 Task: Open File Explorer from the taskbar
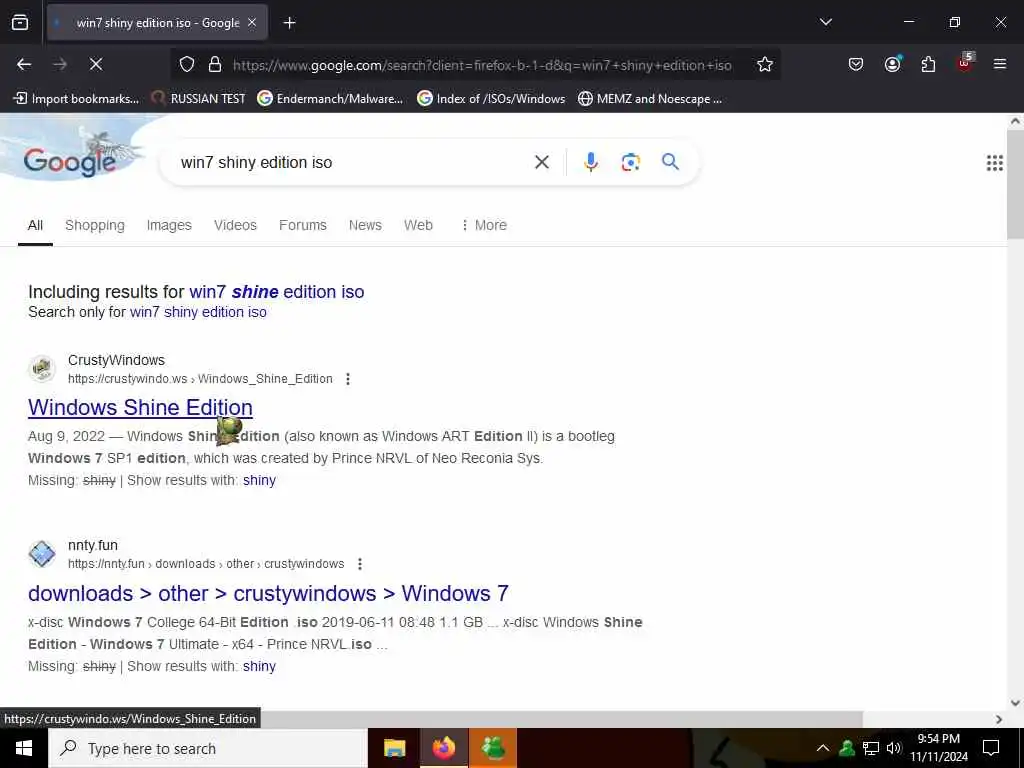[x=394, y=748]
